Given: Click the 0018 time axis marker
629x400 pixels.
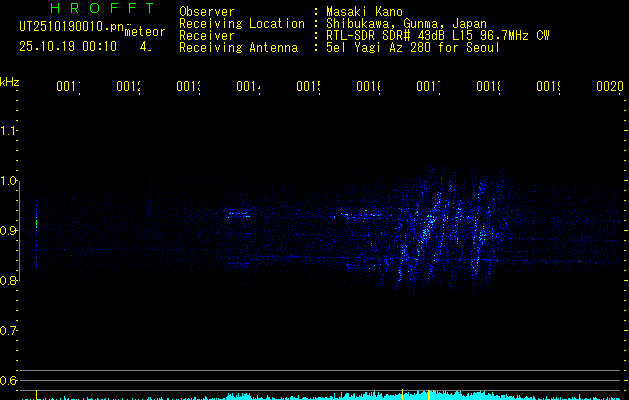Looking at the screenshot, I should (489, 86).
